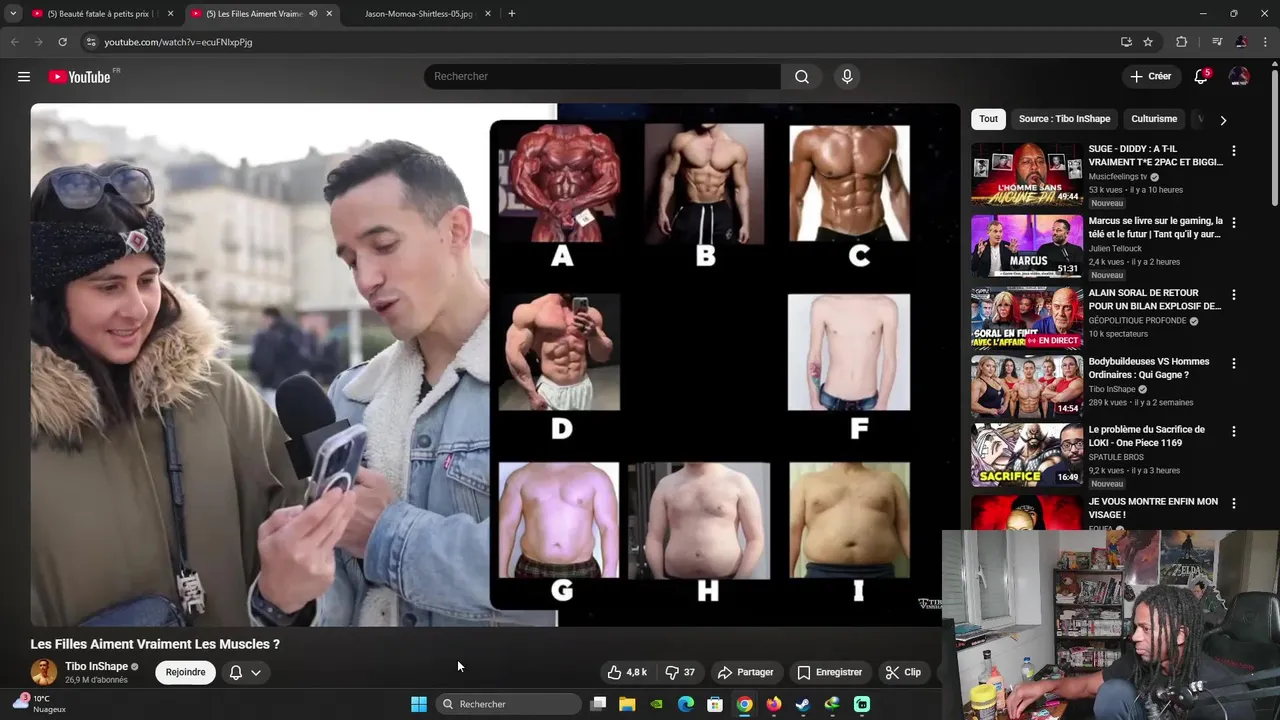Launch Microsoft Edge from the taskbar
The image size is (1280, 720).
pos(686,704)
